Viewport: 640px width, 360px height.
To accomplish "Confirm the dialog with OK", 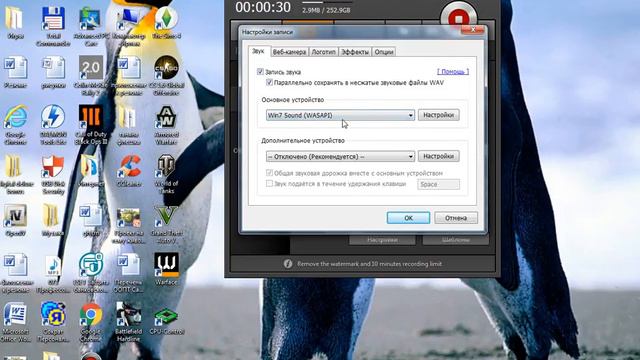I will 408,218.
